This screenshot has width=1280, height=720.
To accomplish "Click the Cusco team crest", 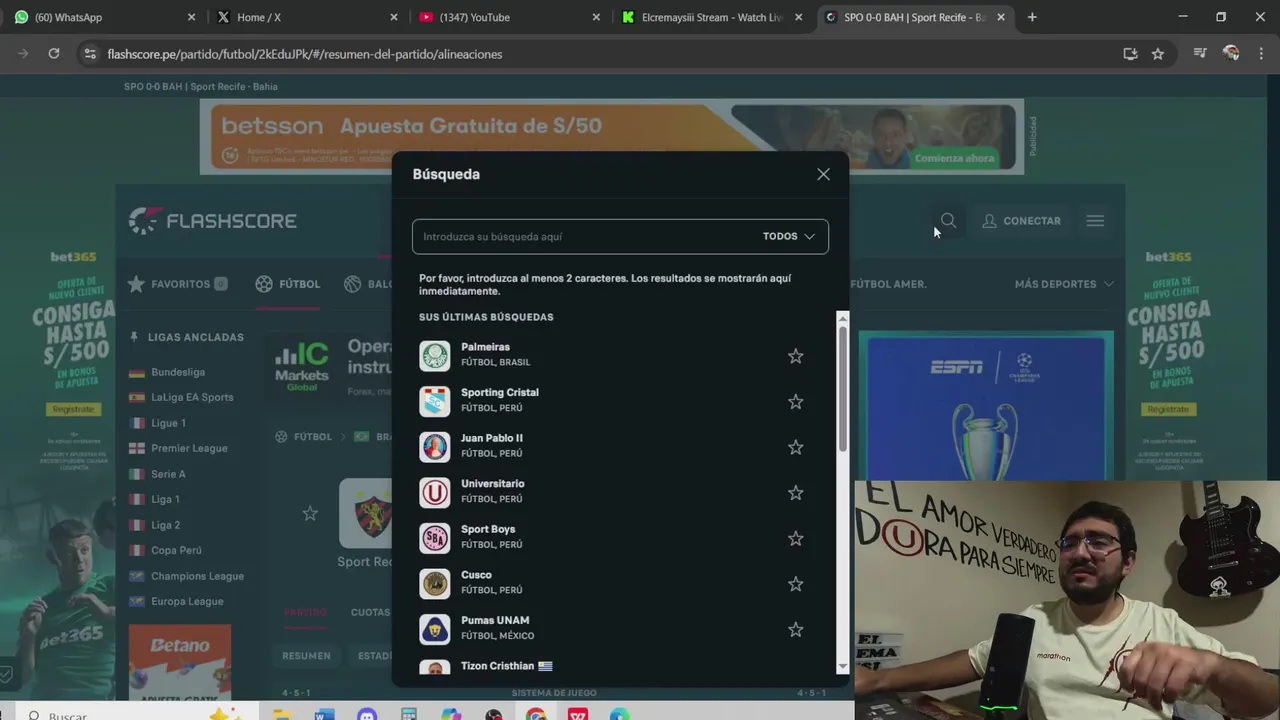I will click(x=435, y=584).
